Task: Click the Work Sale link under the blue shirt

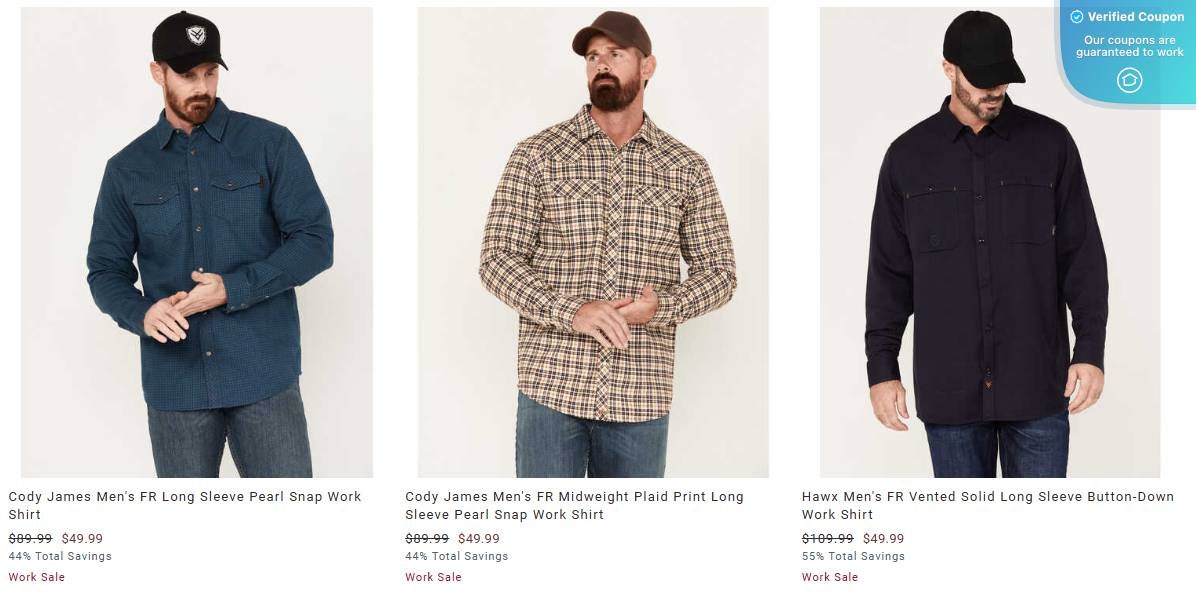Action: [37, 577]
